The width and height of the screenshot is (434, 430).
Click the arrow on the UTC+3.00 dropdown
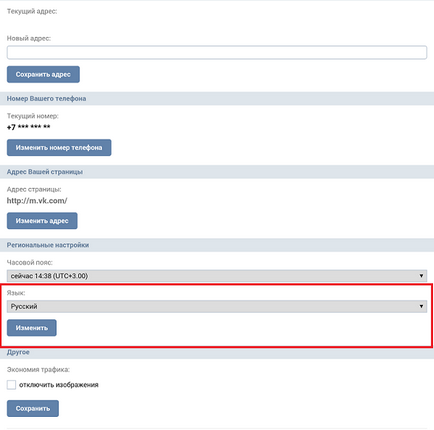[x=421, y=276]
